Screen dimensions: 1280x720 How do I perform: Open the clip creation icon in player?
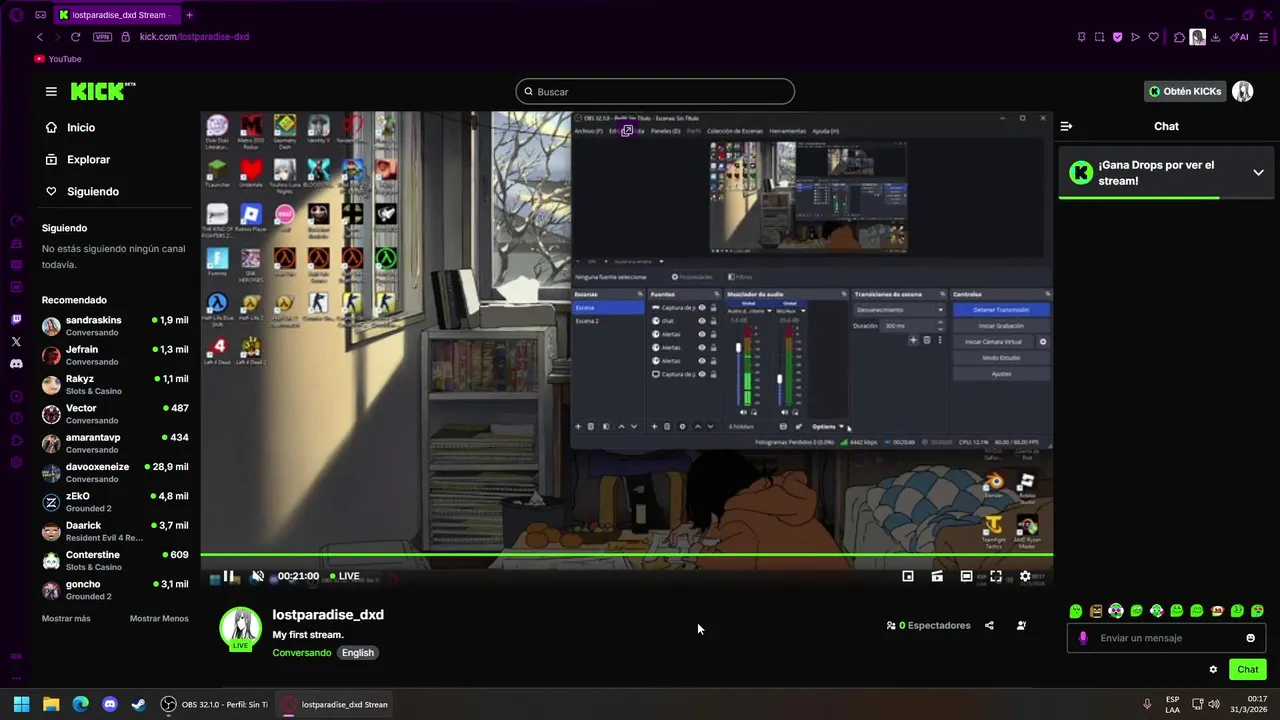937,576
